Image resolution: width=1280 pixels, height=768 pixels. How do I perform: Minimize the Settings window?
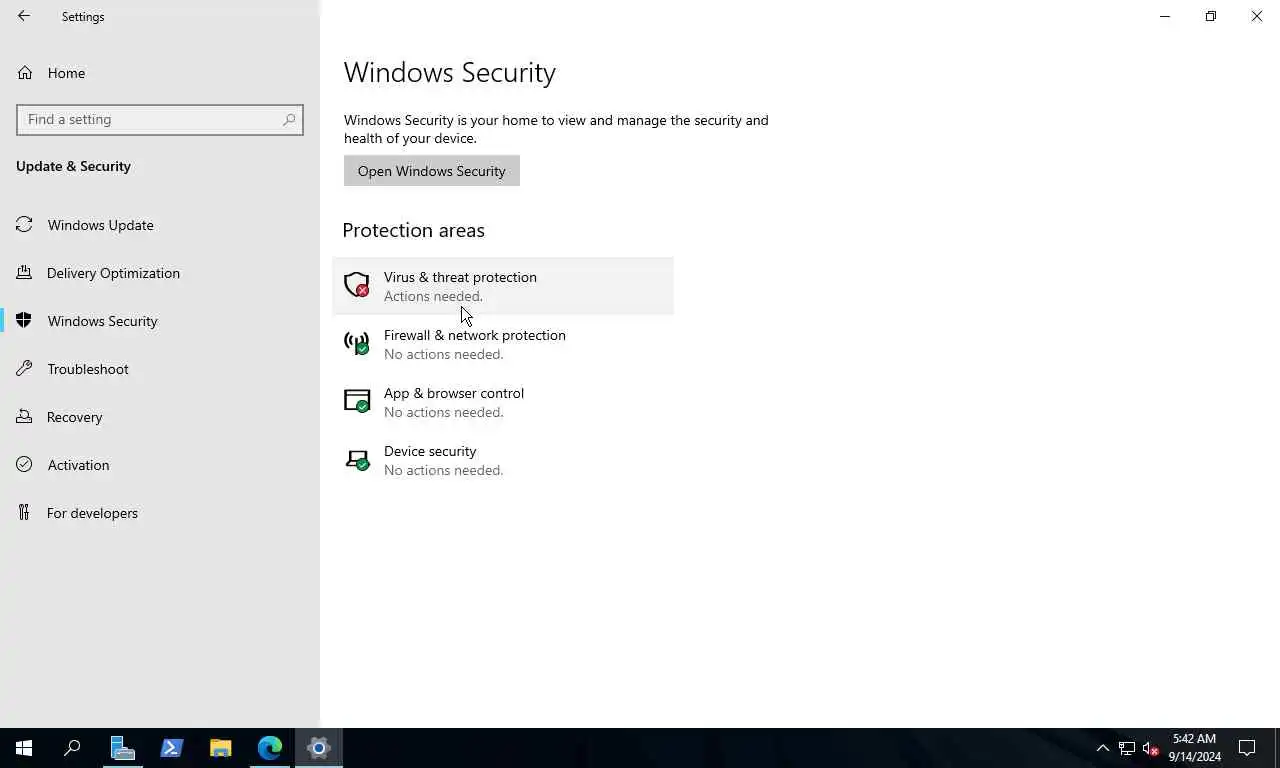pos(1165,16)
